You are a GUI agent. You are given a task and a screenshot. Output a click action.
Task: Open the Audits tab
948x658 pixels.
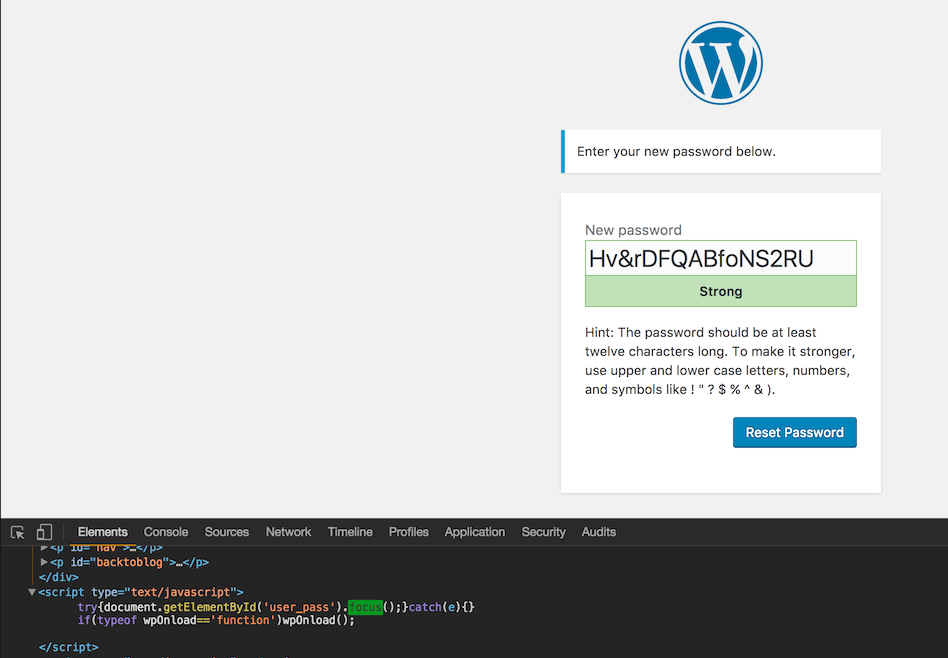click(599, 532)
